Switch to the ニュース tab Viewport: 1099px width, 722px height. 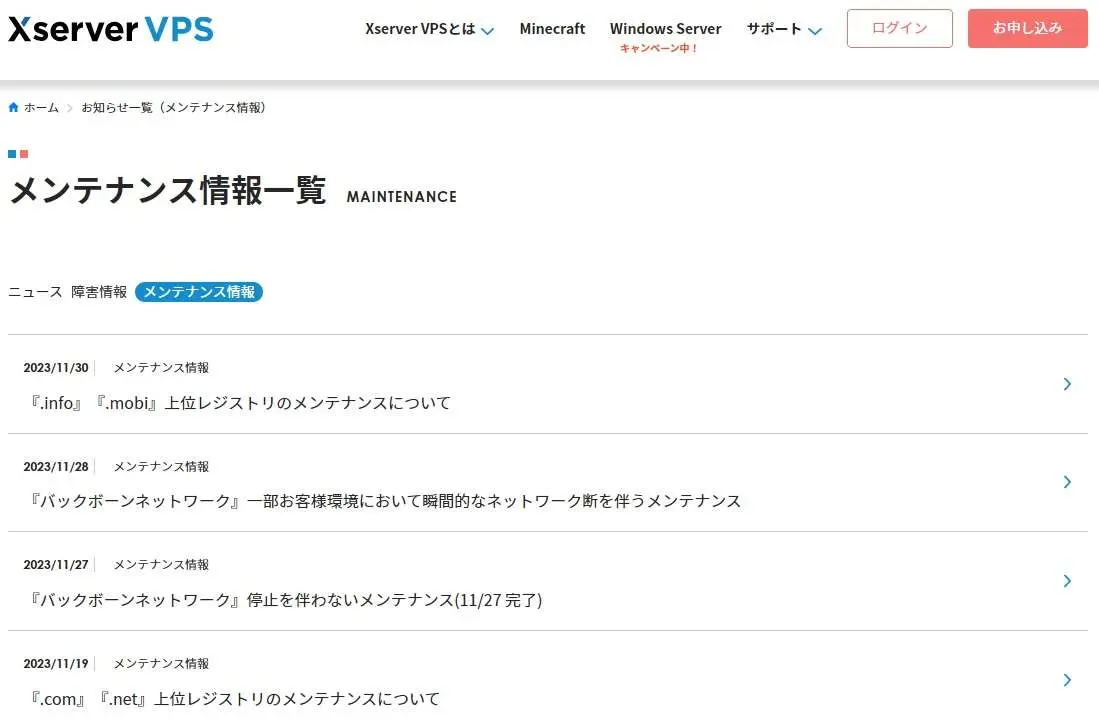[35, 292]
